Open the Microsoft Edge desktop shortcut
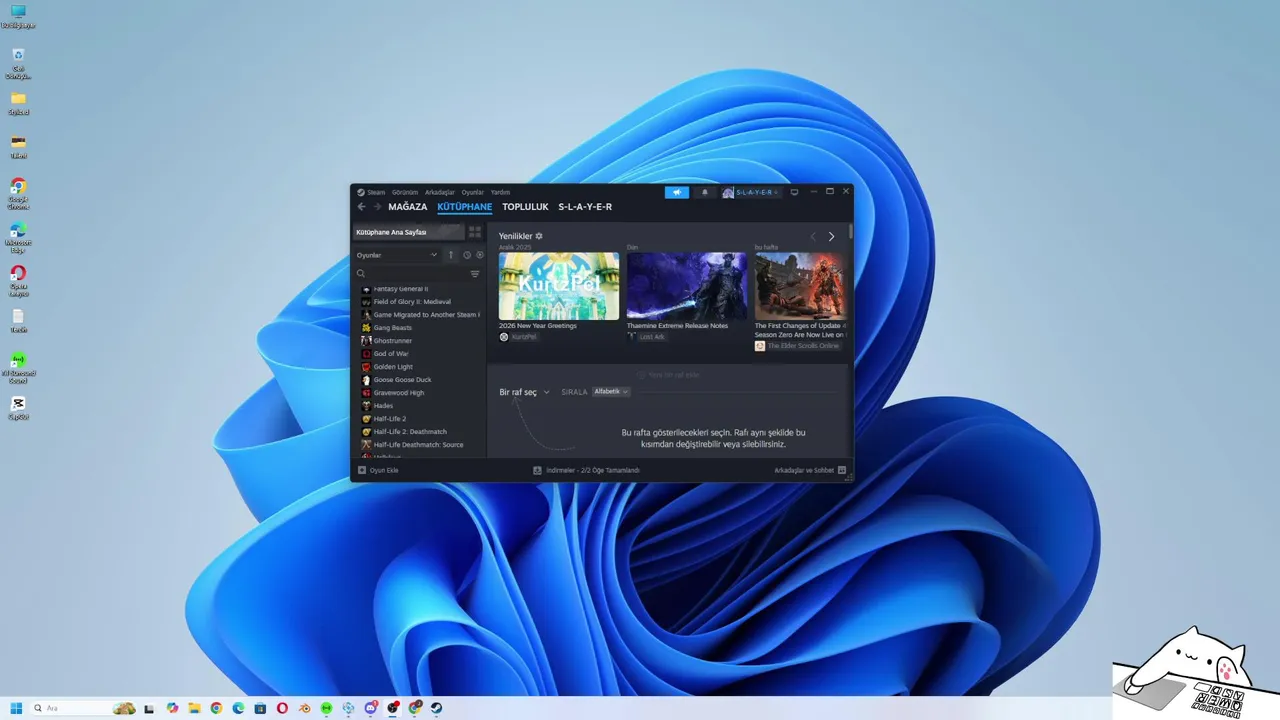 (x=18, y=236)
